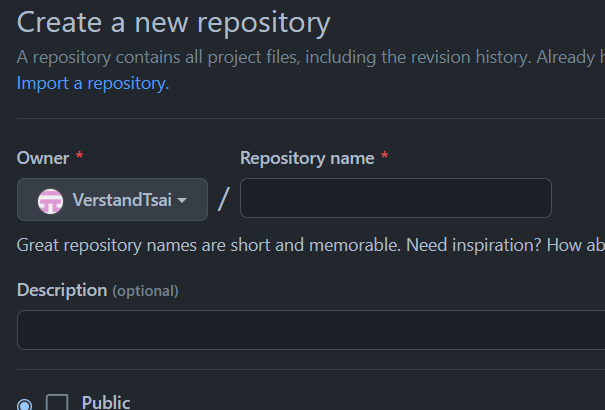Select the Public radio button
605x410 pixels.
tap(25, 405)
